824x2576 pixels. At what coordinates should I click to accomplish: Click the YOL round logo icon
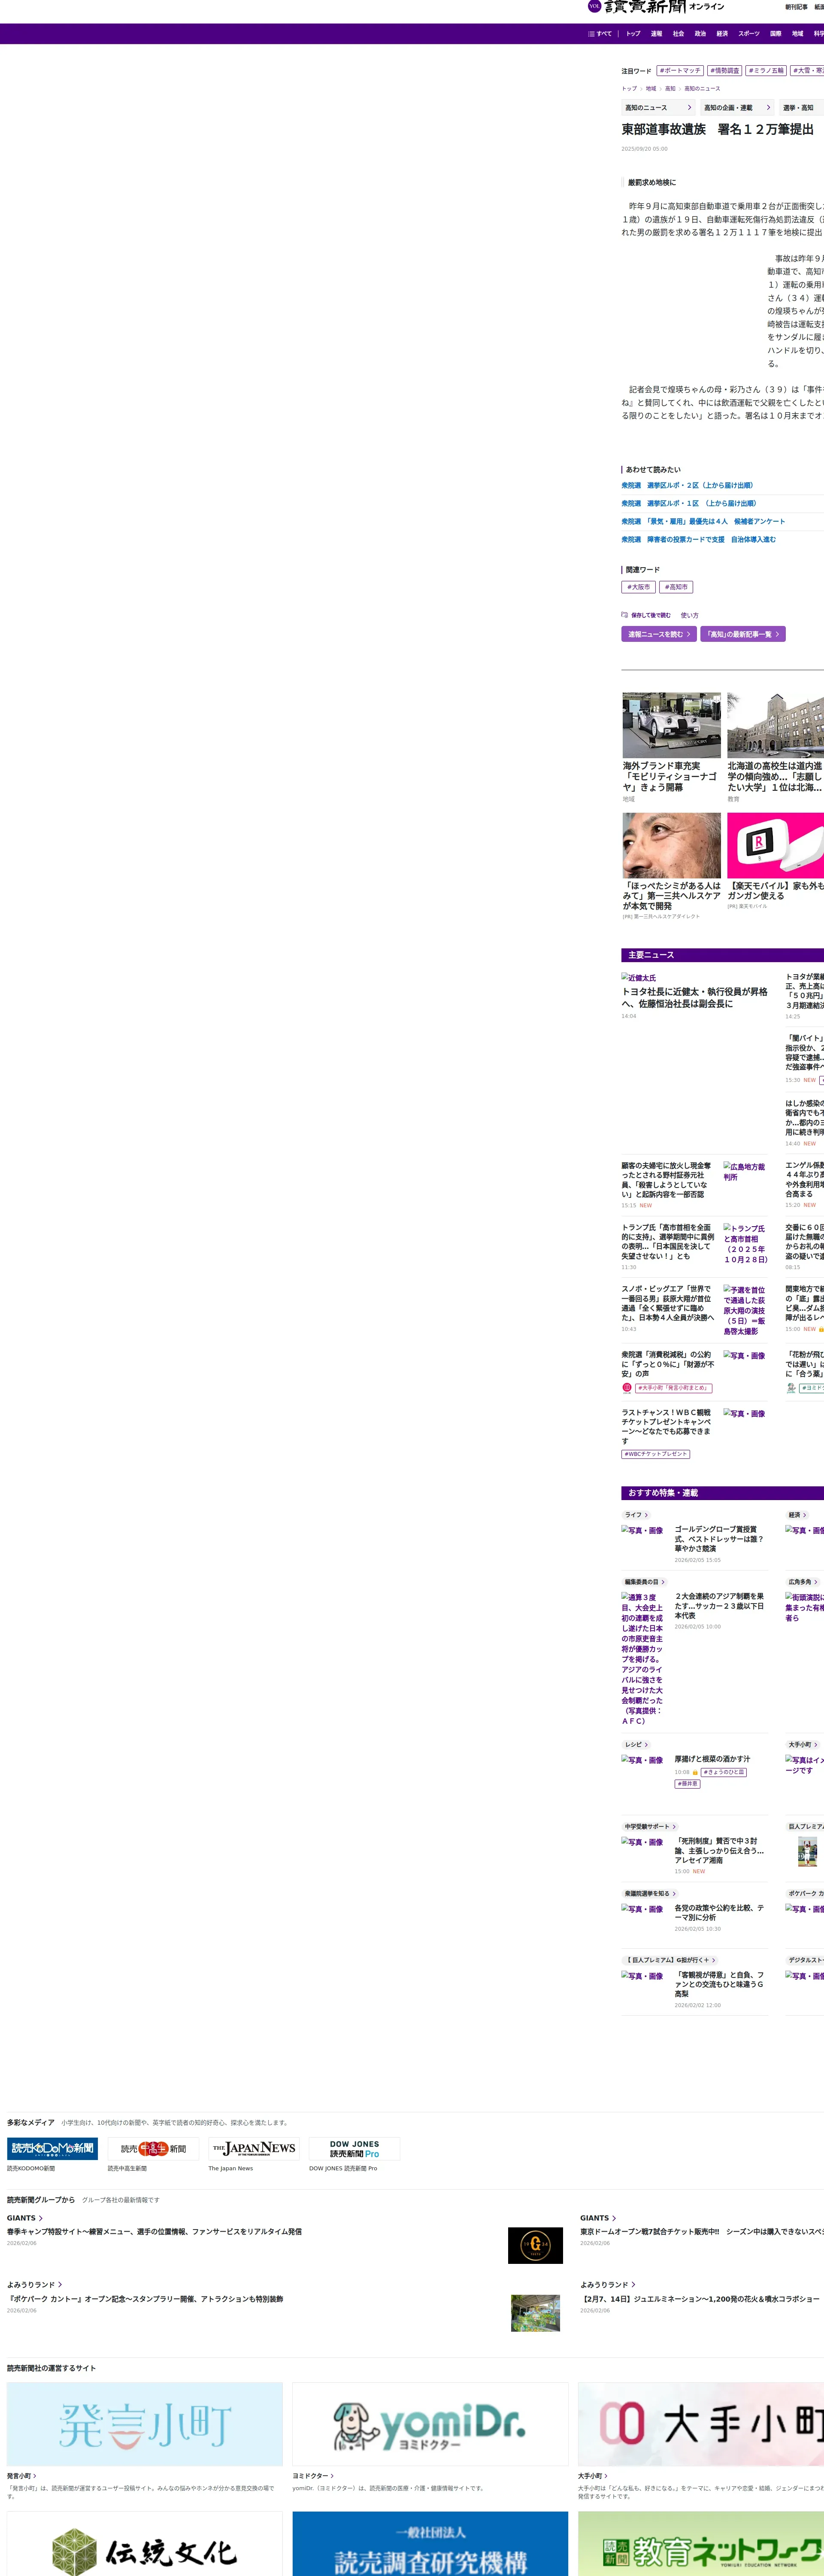point(594,6)
